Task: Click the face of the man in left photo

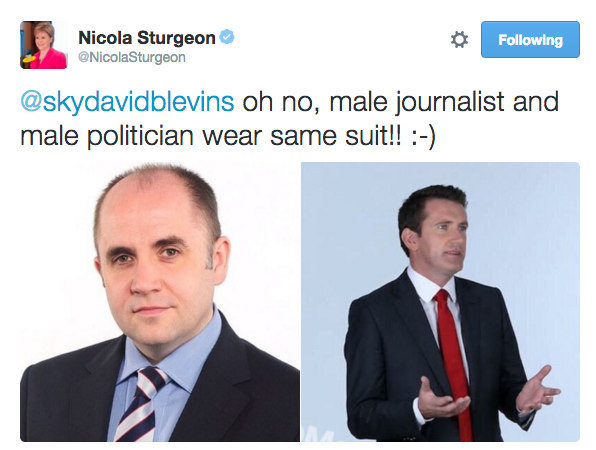Action: pos(156,262)
